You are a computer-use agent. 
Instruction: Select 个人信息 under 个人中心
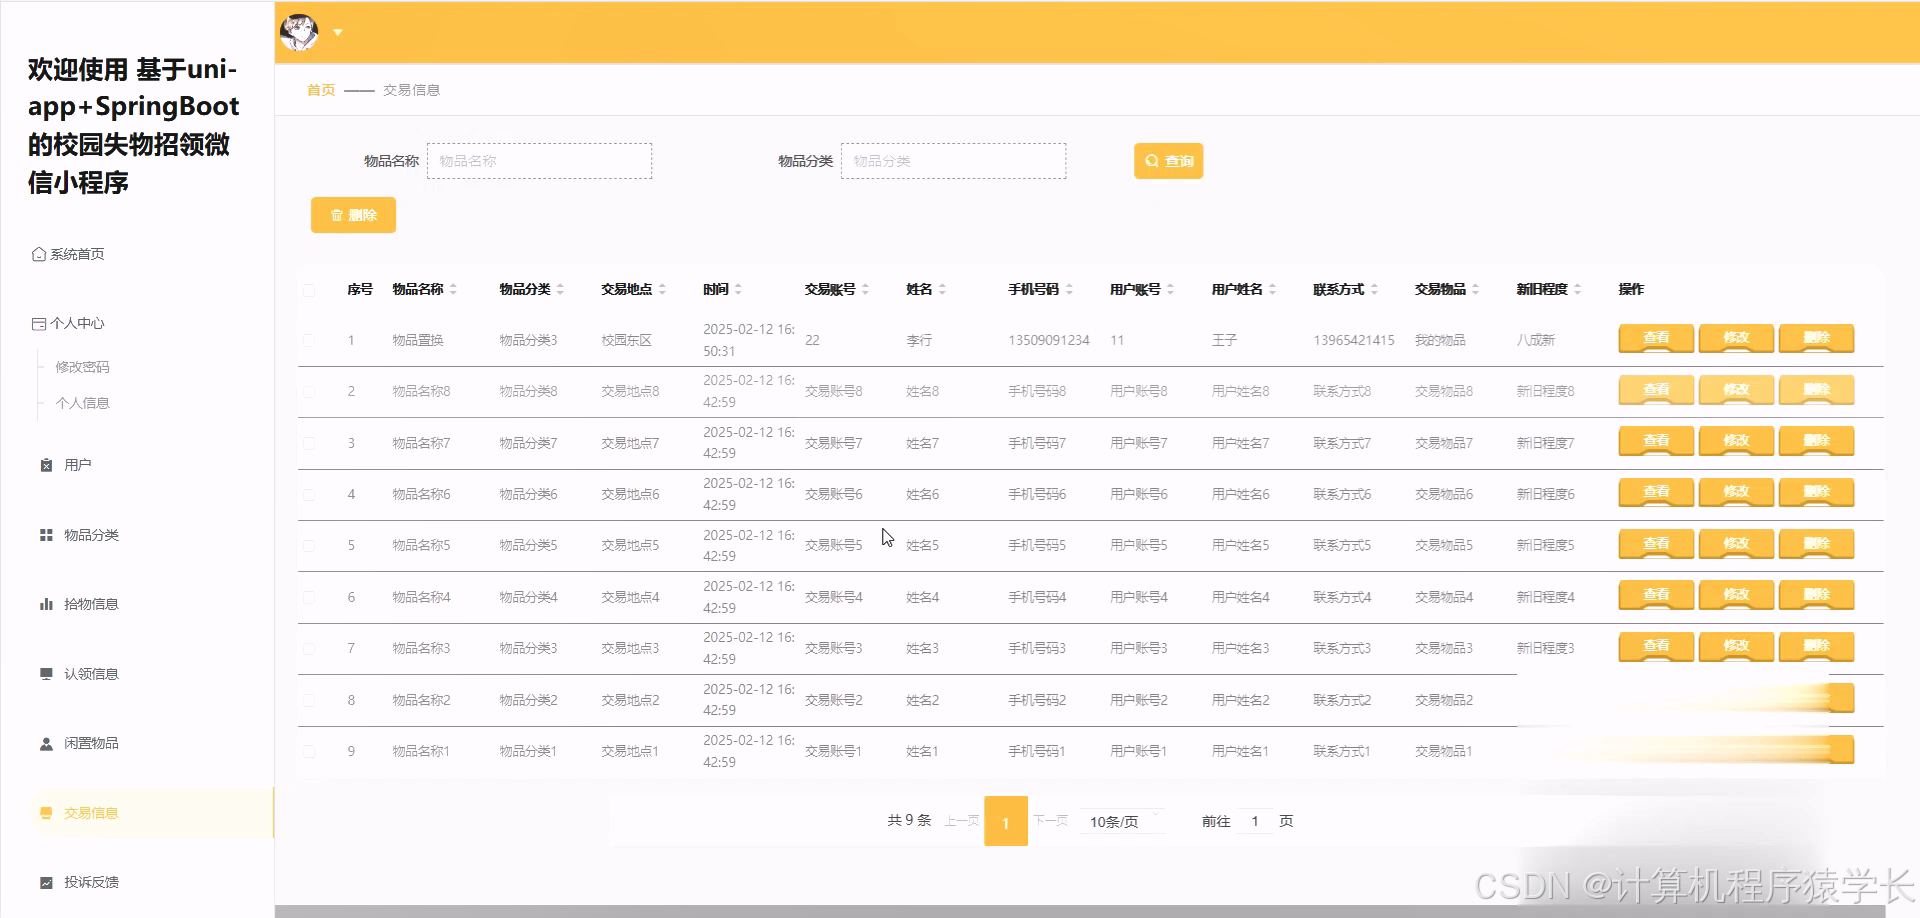point(80,403)
